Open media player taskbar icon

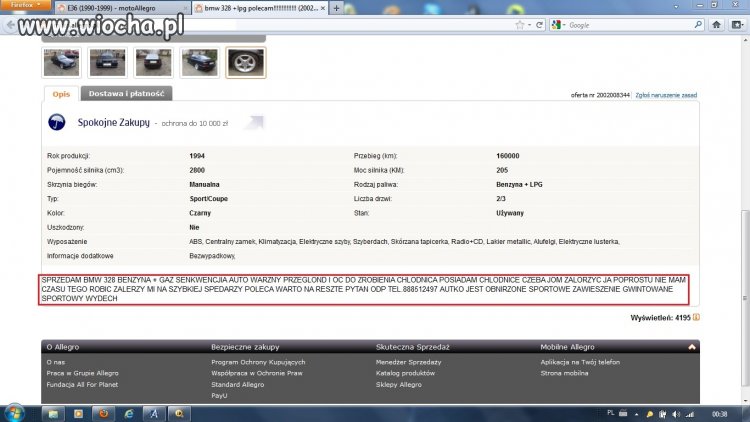[78, 413]
